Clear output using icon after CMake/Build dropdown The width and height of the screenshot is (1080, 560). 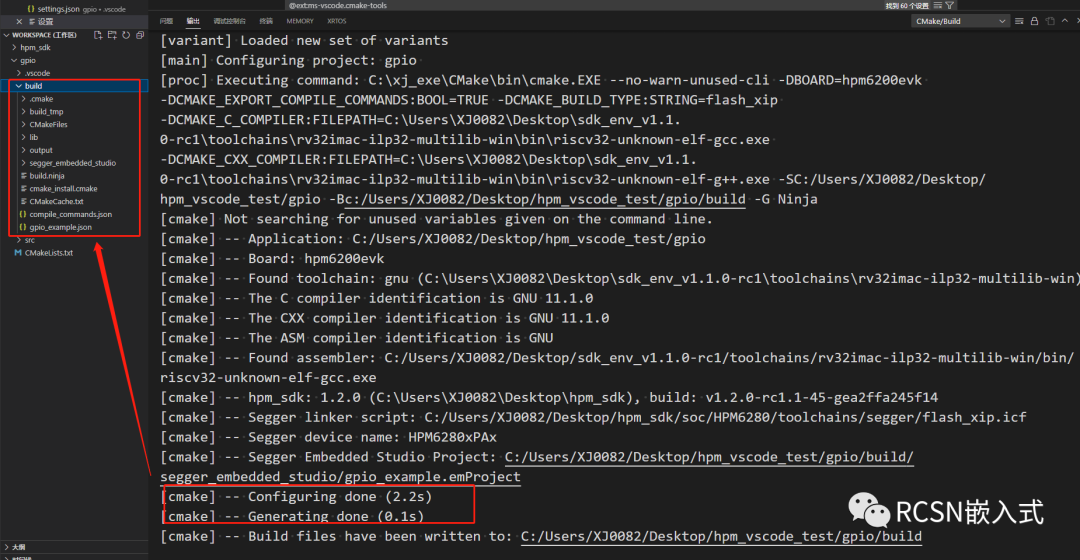(1019, 21)
